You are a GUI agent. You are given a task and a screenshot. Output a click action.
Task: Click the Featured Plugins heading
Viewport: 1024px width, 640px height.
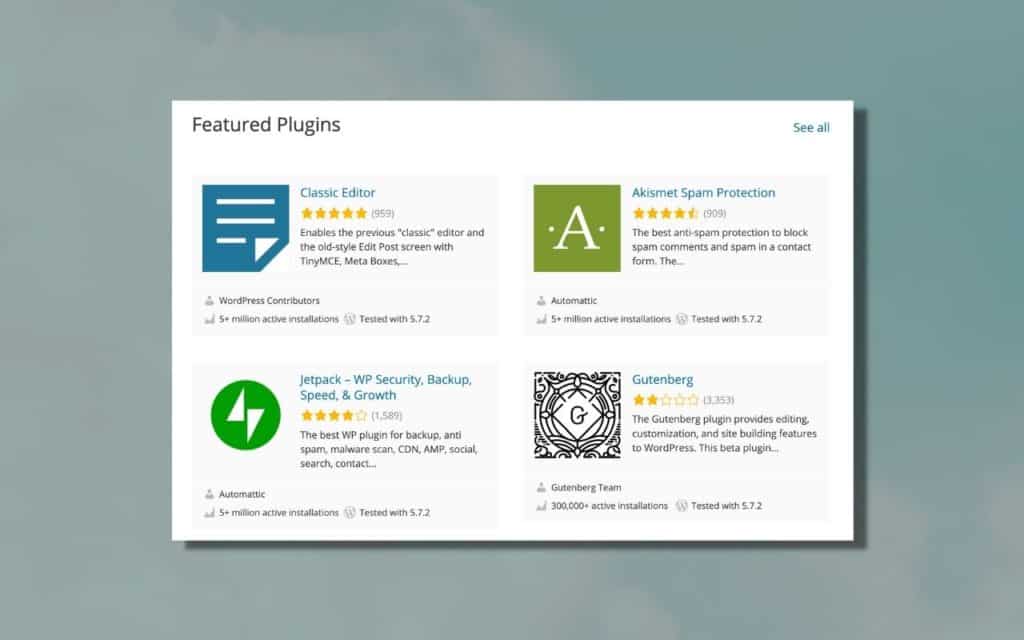pos(266,125)
